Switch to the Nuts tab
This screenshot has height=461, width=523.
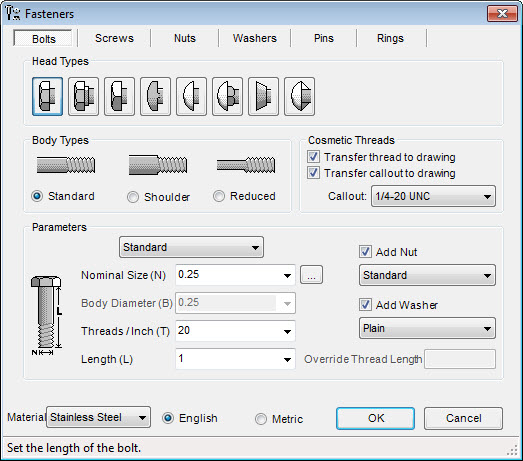click(185, 38)
